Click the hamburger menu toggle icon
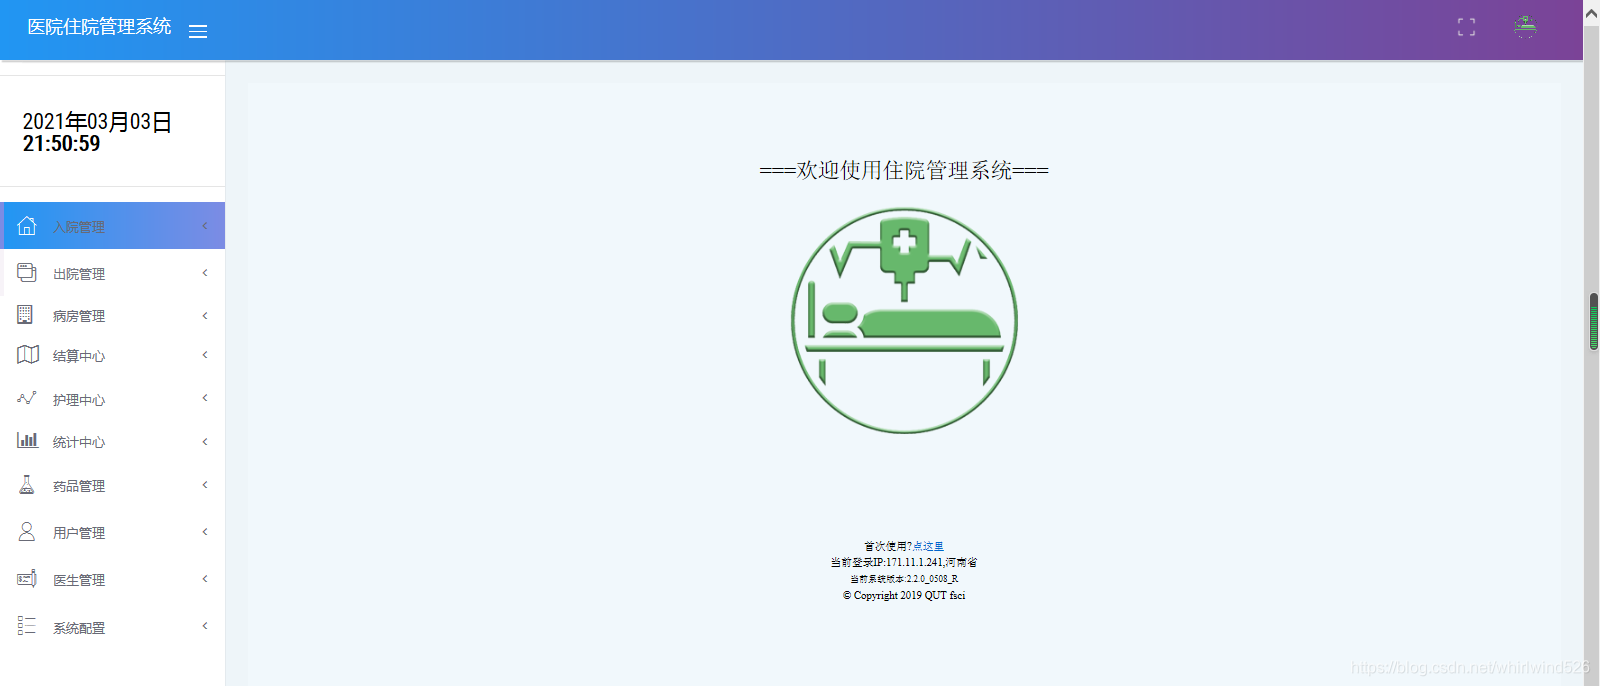 point(198,31)
